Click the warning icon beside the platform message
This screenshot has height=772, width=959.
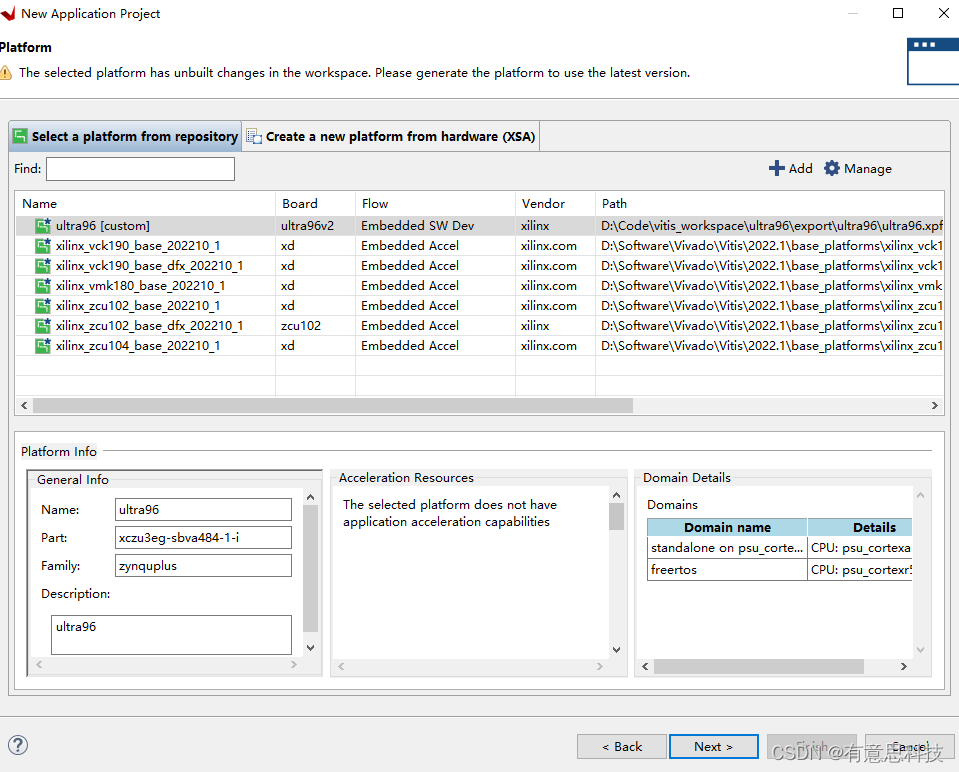(6, 73)
